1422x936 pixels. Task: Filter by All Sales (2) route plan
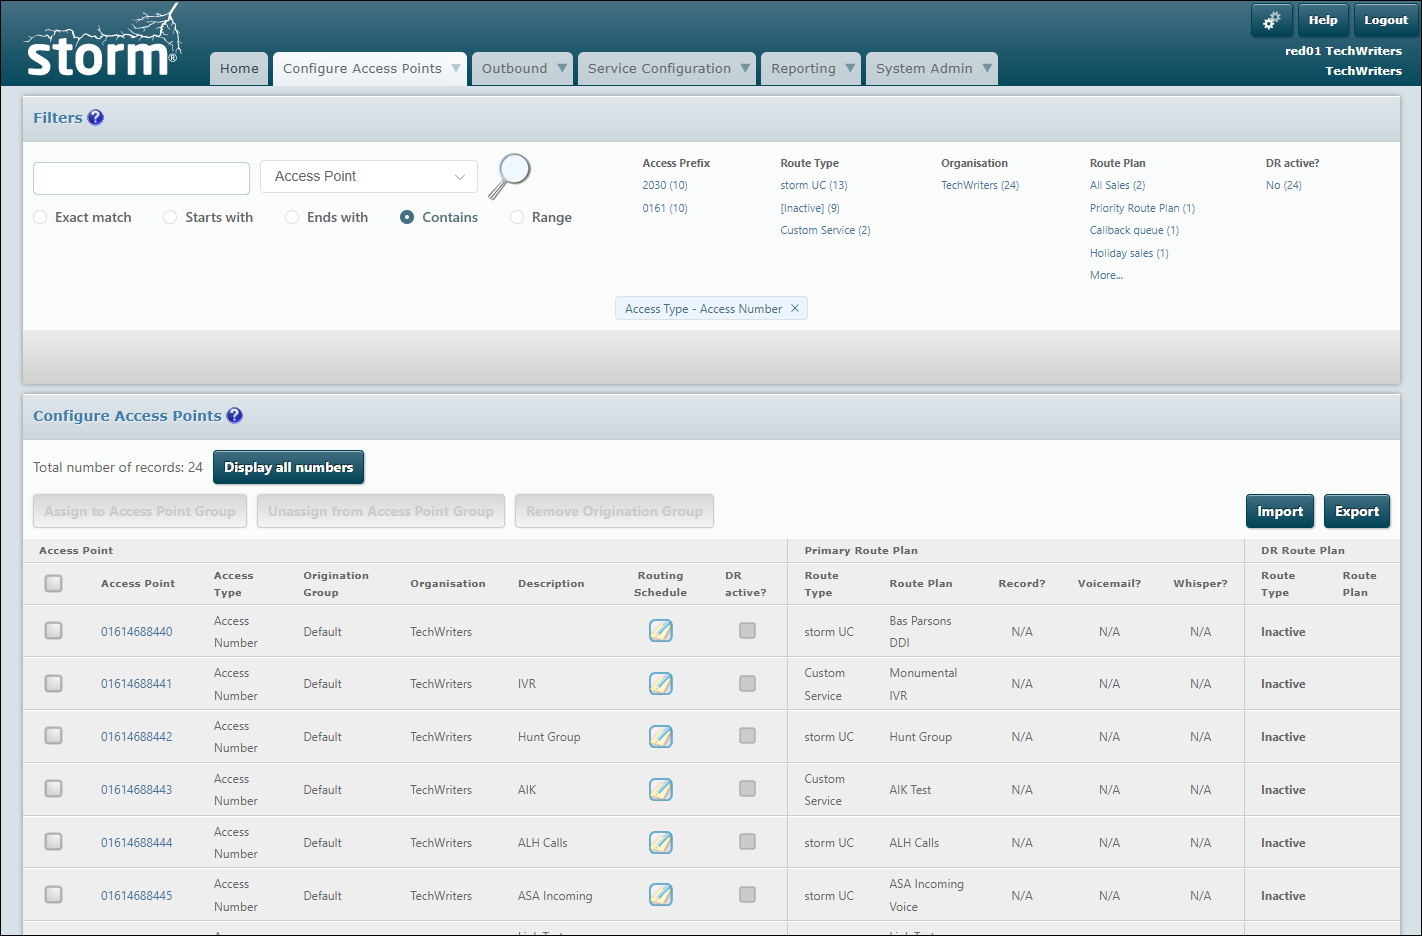[x=1118, y=185]
